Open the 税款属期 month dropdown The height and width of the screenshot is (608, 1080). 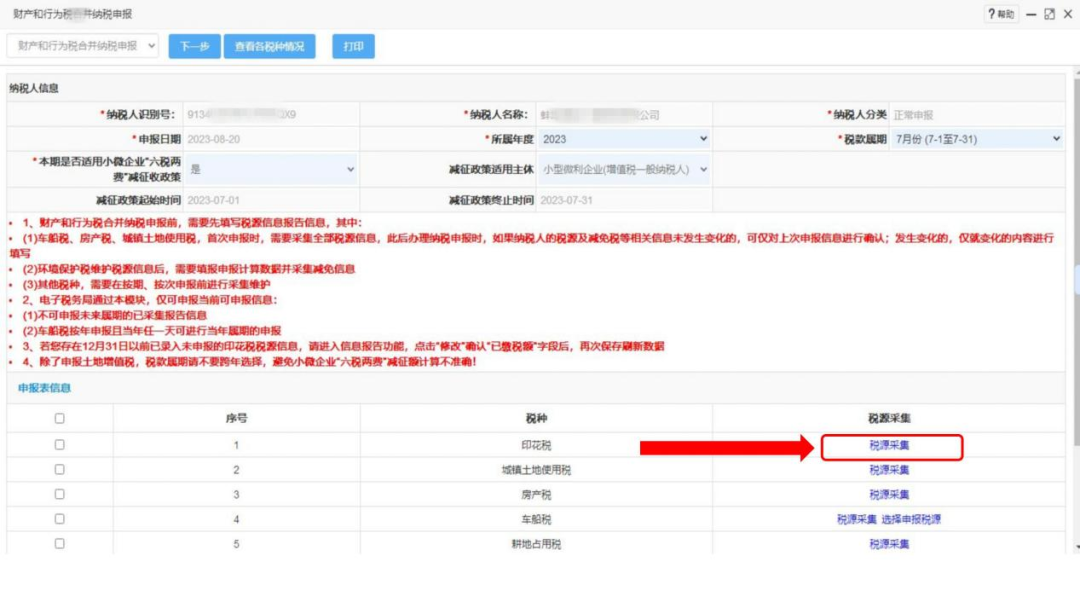[977, 139]
